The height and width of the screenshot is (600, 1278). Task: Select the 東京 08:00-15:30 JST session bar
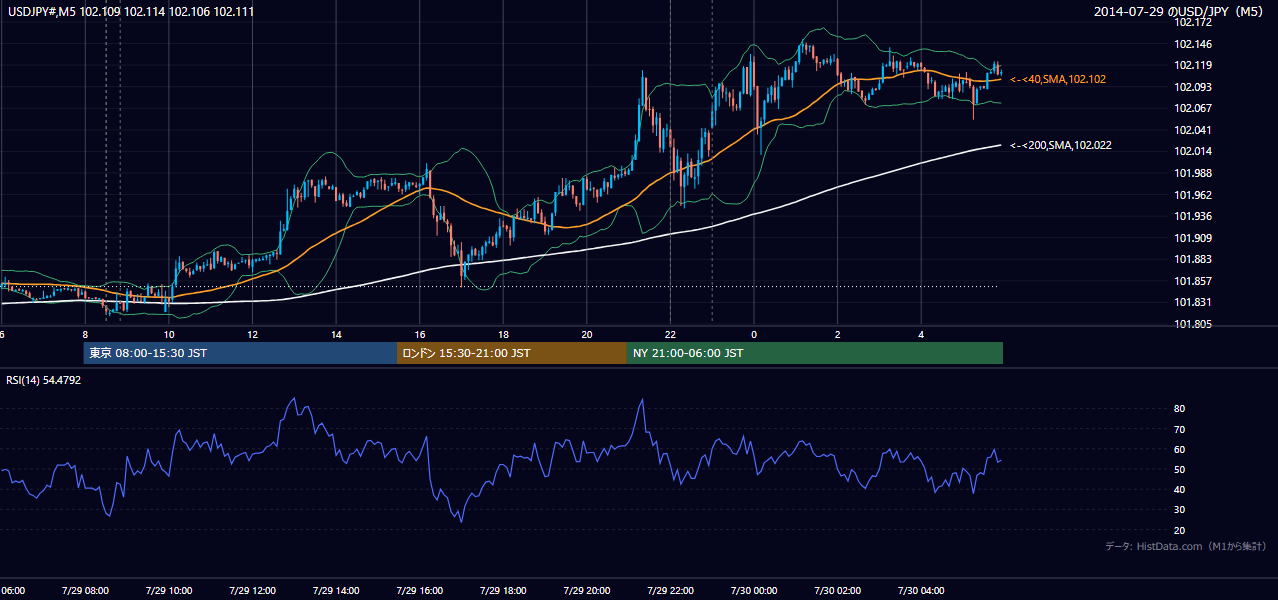pos(240,353)
